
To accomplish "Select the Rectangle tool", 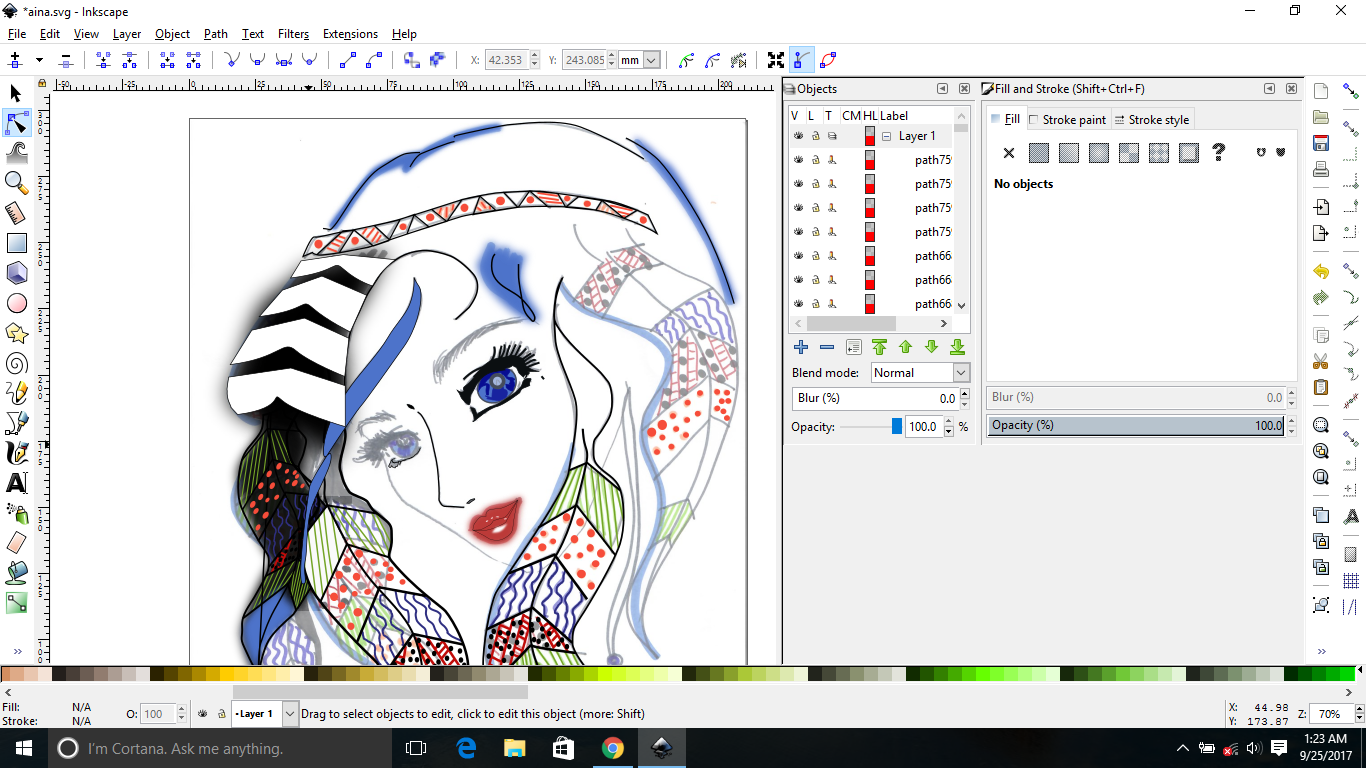I will pos(16,243).
